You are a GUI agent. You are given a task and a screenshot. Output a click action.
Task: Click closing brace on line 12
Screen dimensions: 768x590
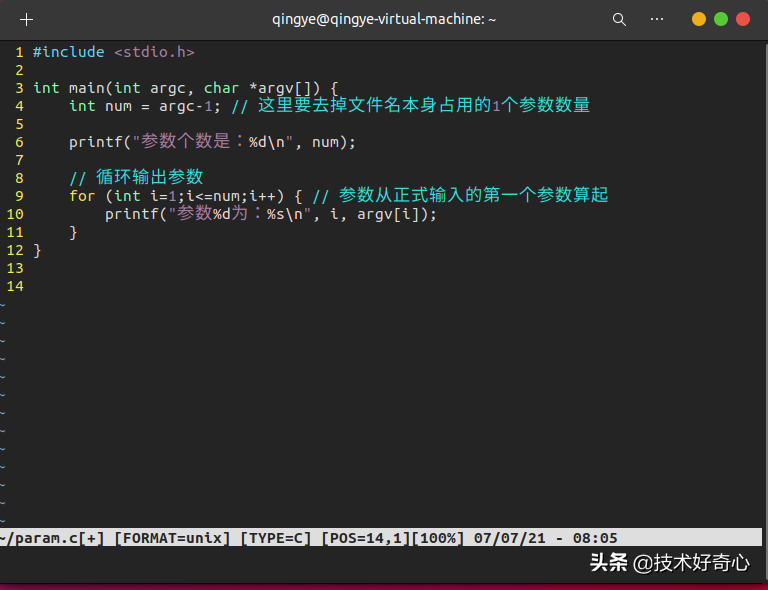coord(37,250)
